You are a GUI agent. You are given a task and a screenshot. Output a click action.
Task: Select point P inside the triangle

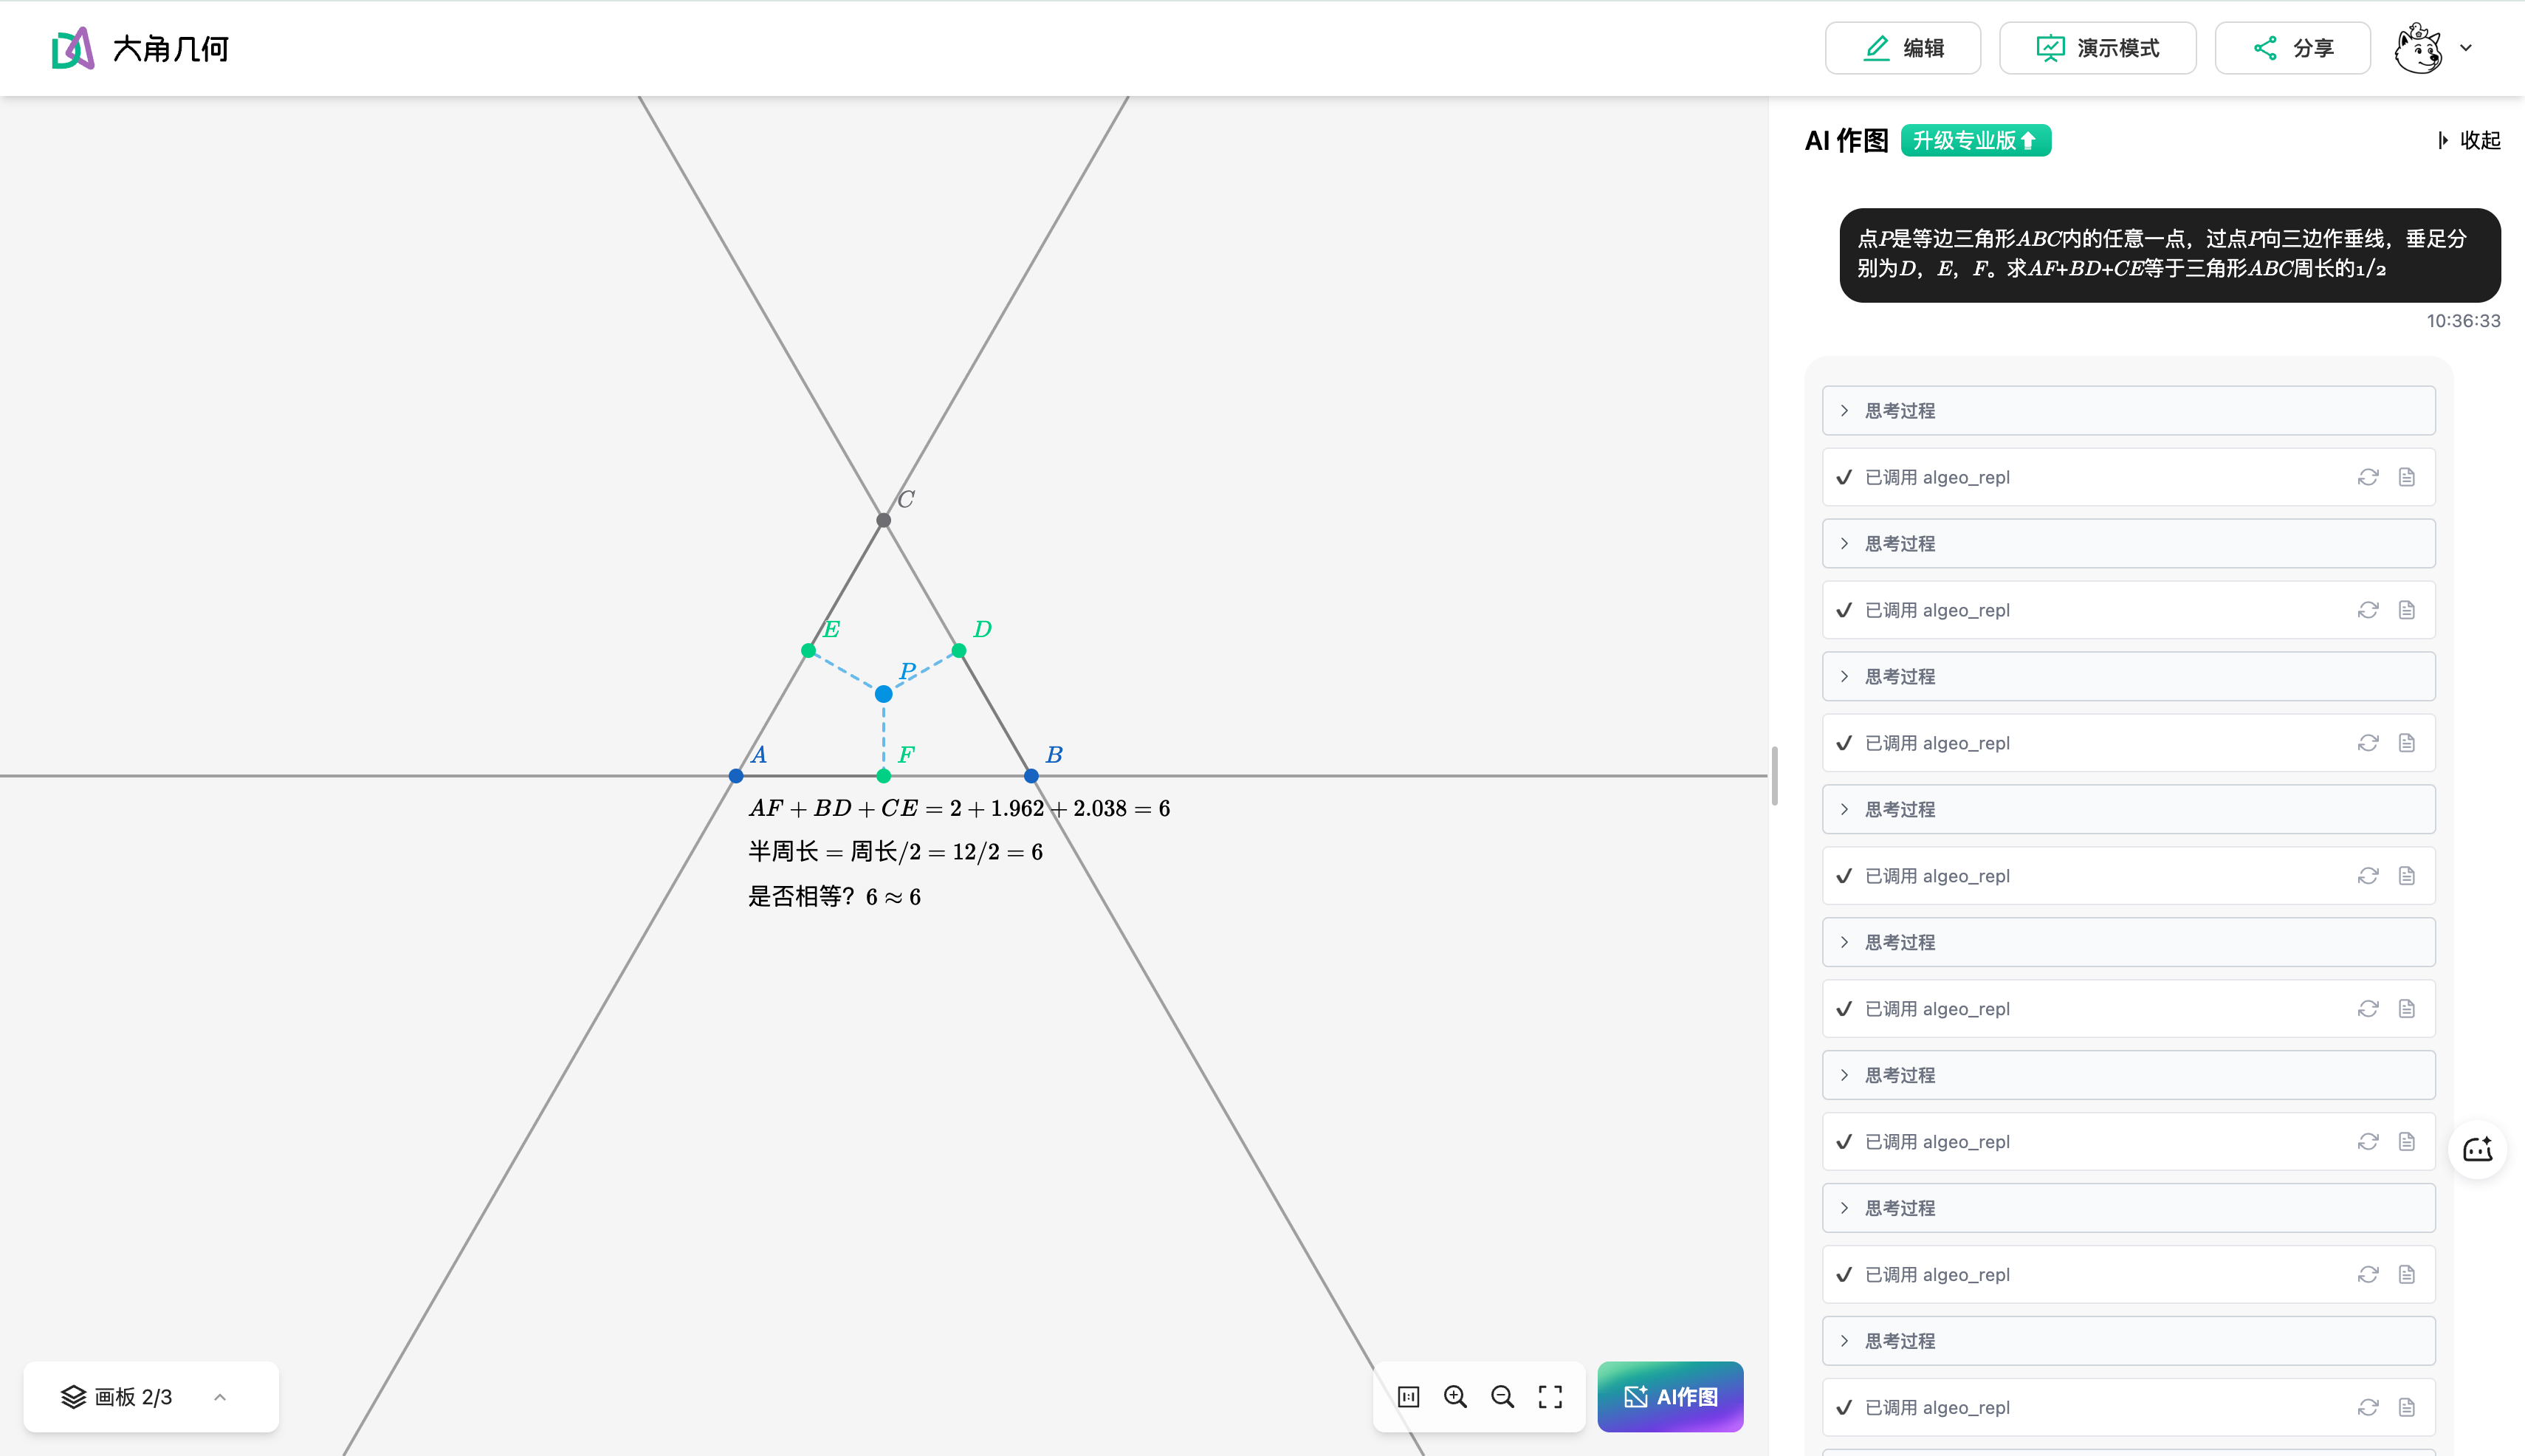tap(883, 694)
